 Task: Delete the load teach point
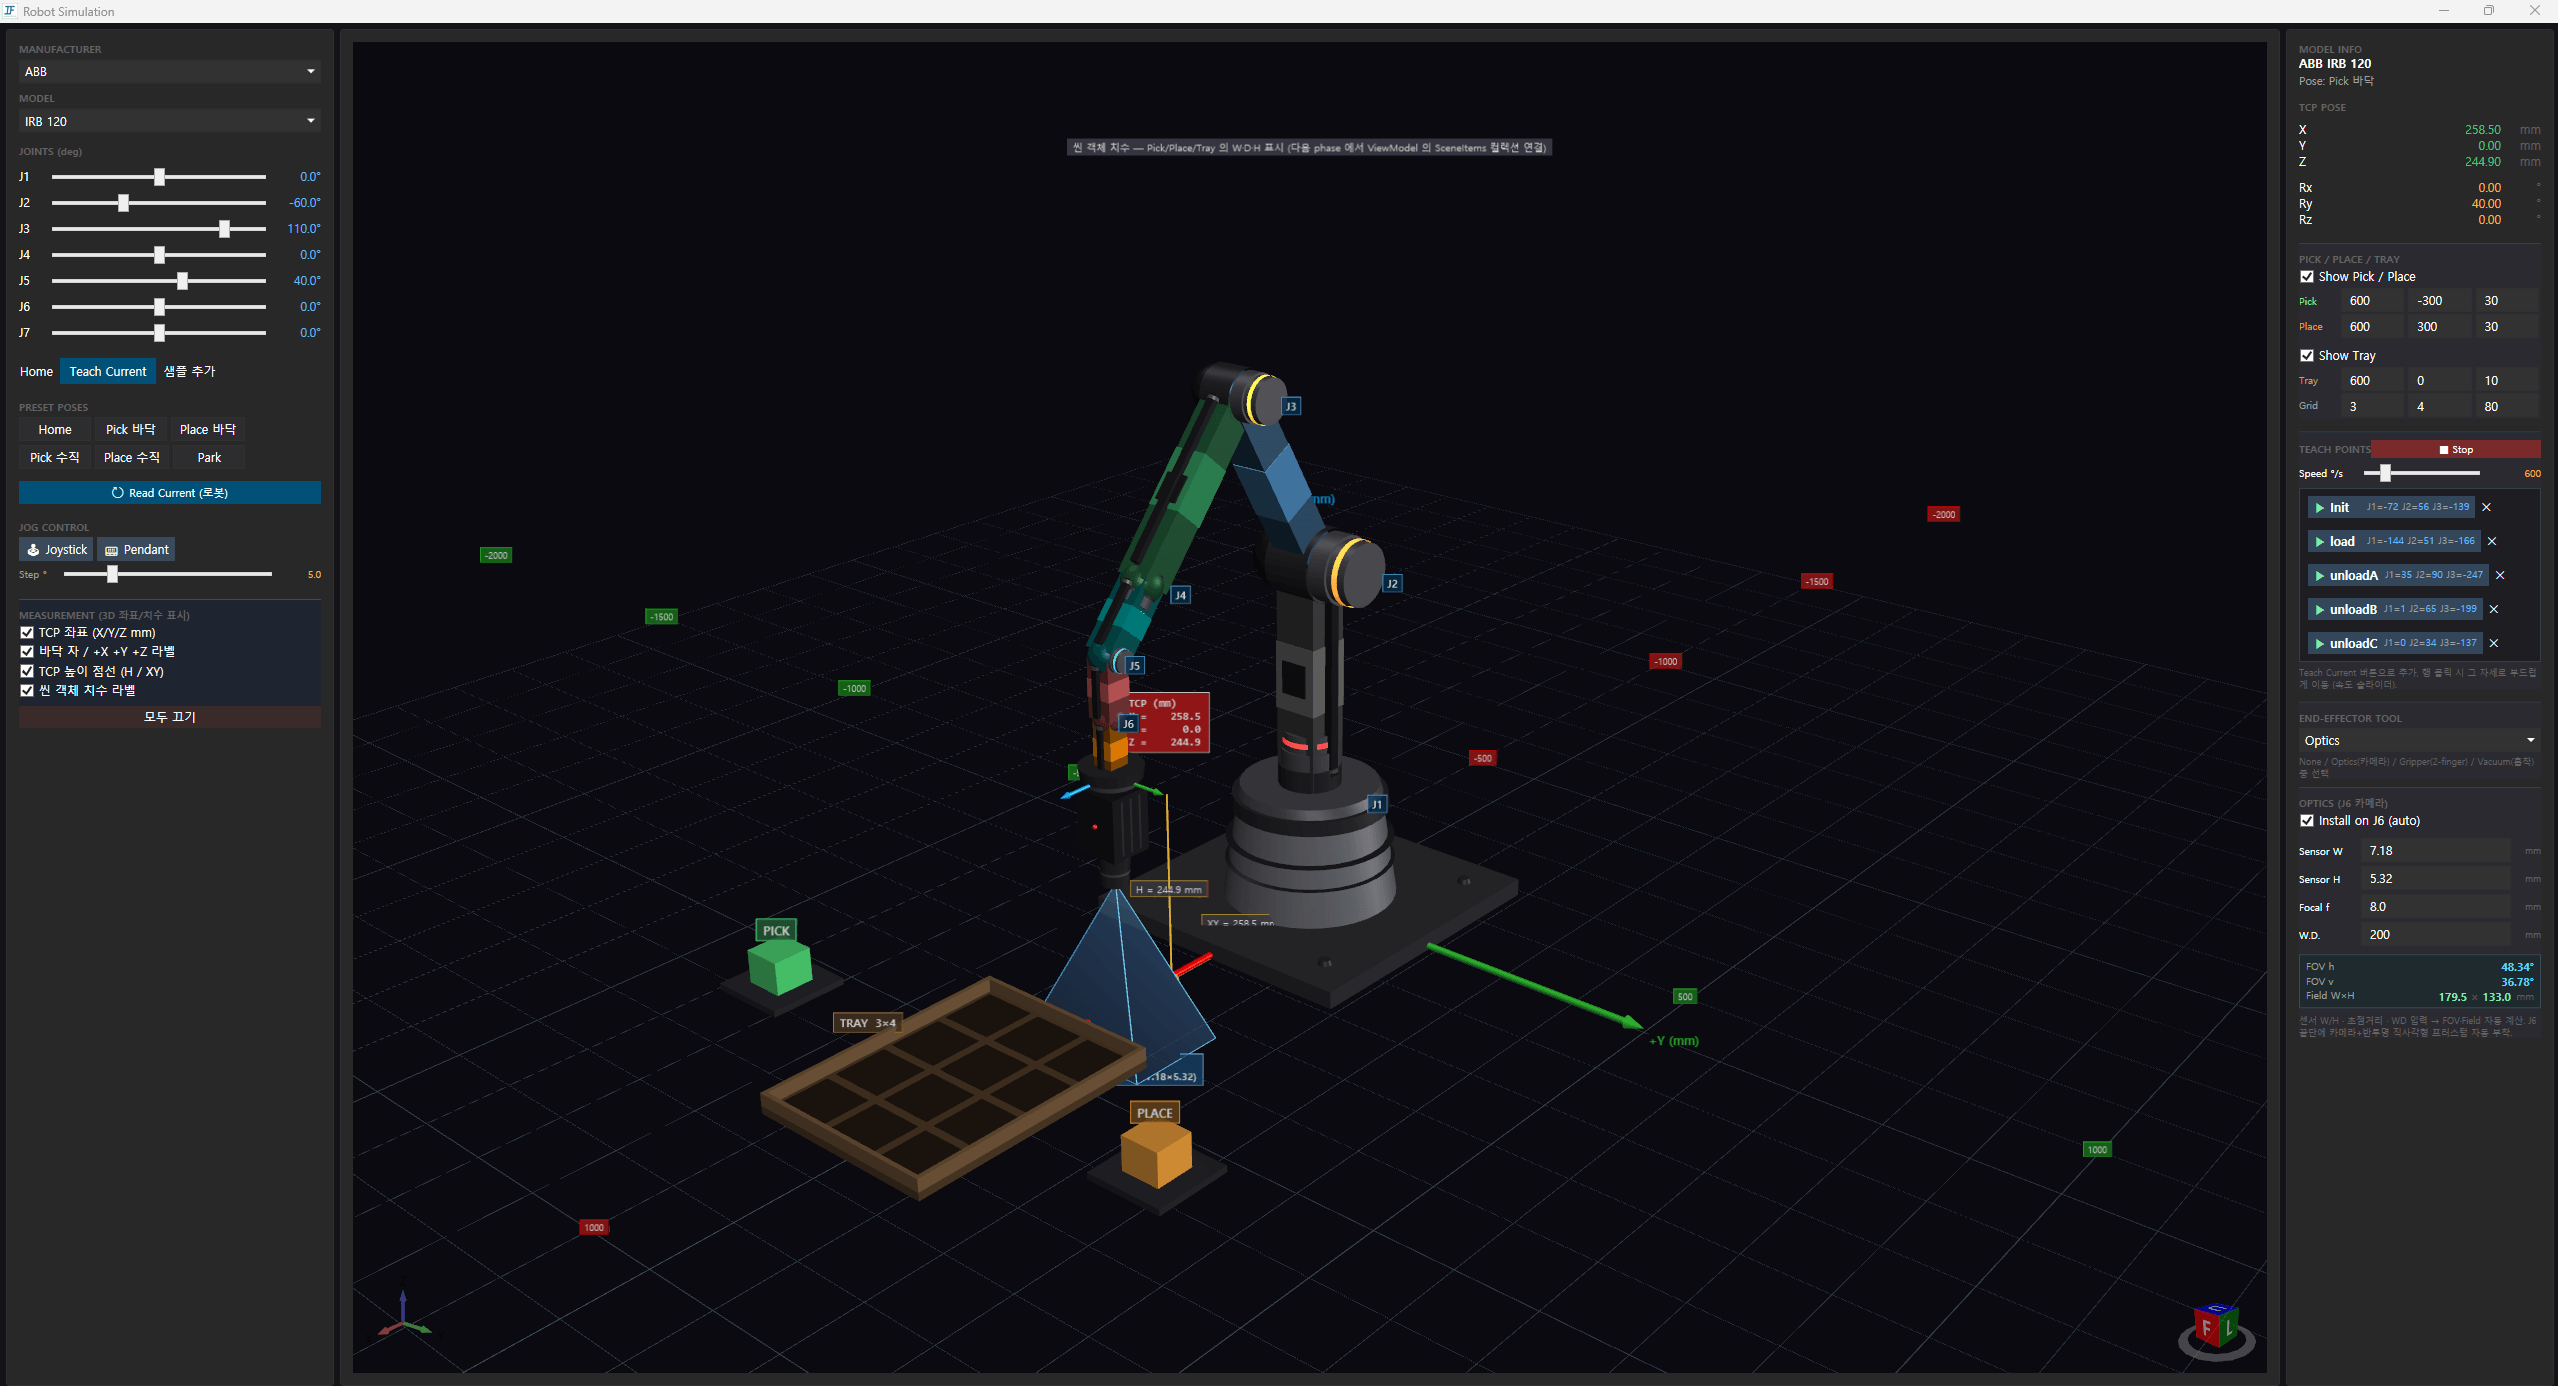coord(2492,541)
